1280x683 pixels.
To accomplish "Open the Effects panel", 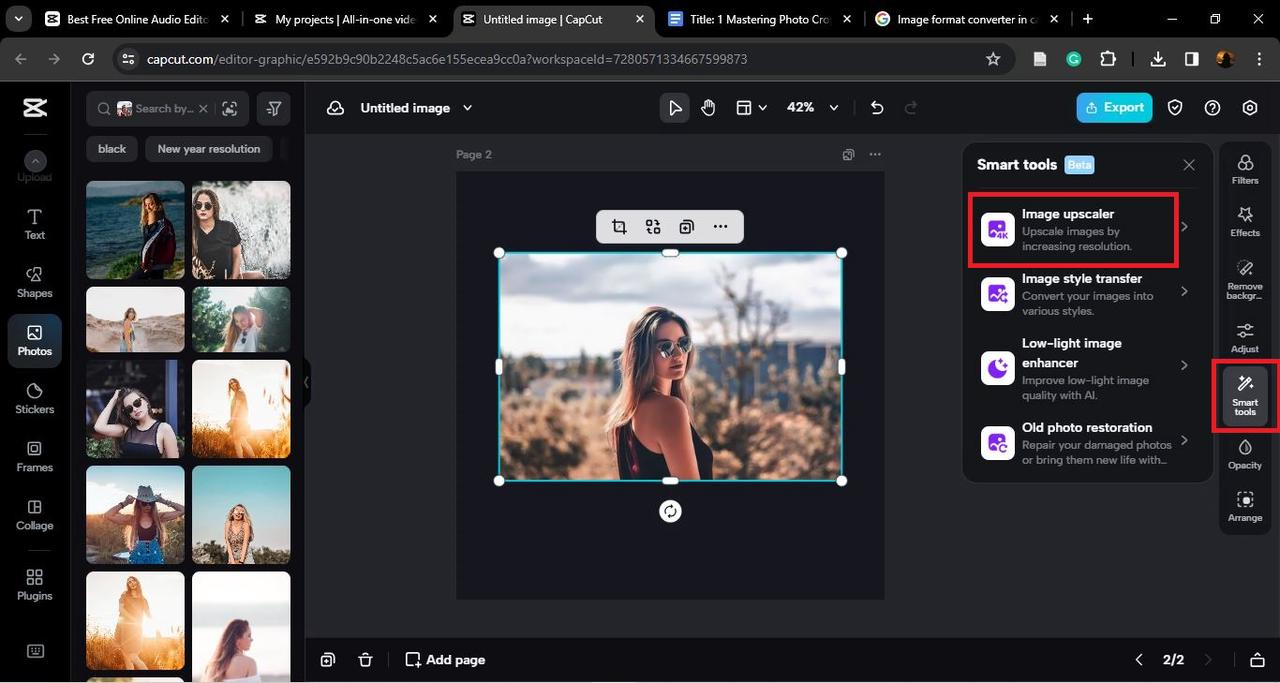I will 1245,221.
